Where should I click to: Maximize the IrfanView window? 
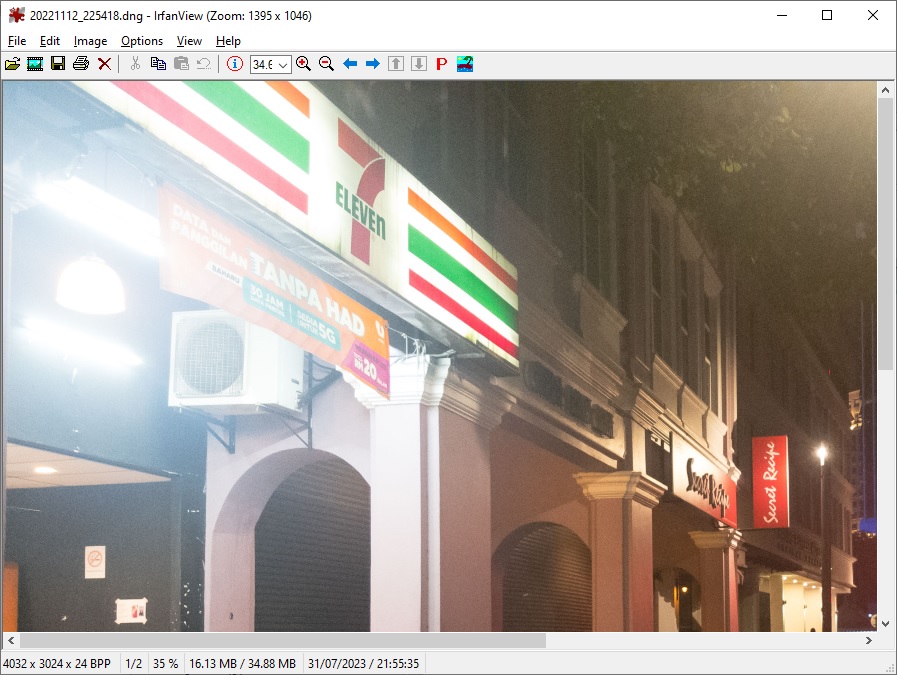827,15
